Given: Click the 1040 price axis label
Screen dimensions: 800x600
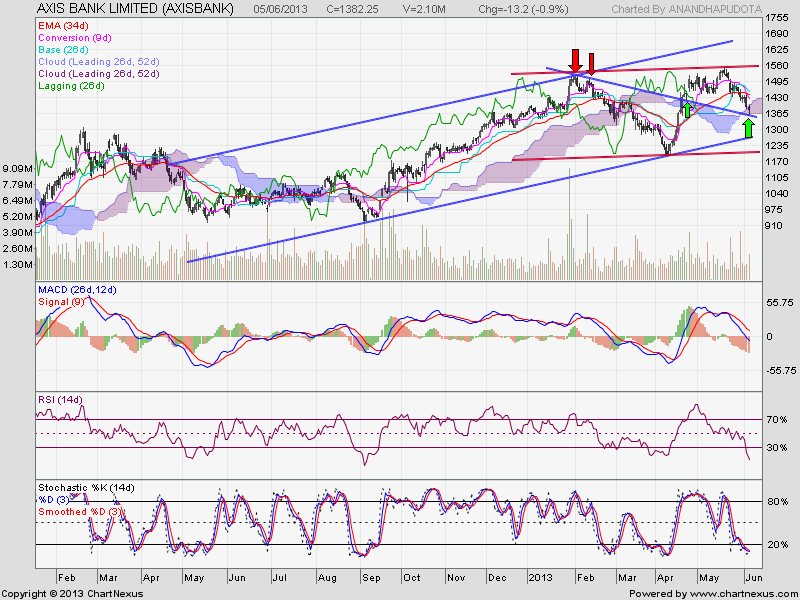Looking at the screenshot, I should [x=777, y=193].
